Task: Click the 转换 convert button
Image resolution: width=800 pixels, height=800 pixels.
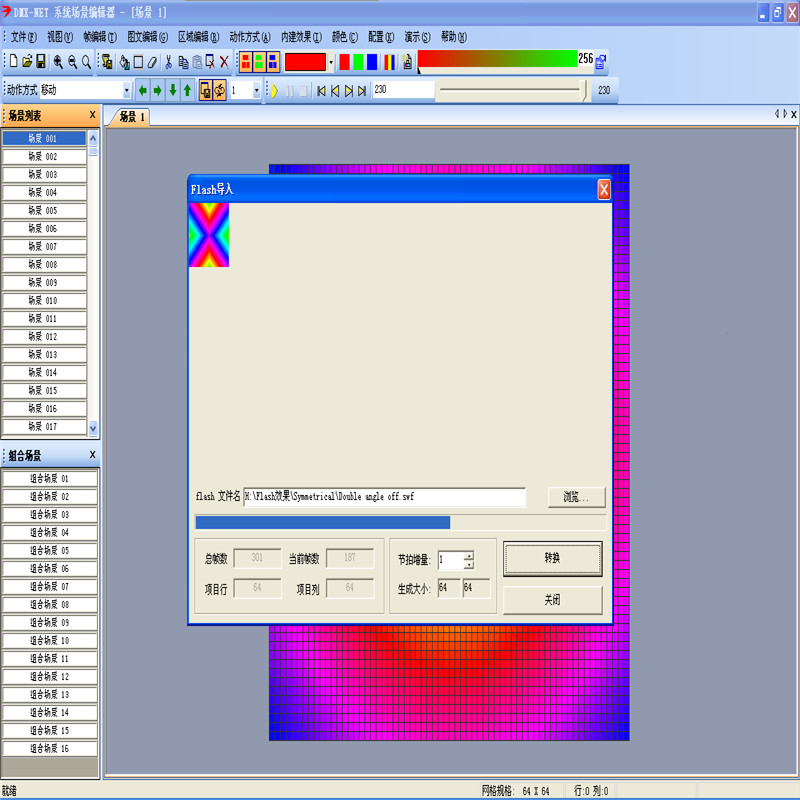Action: [552, 558]
